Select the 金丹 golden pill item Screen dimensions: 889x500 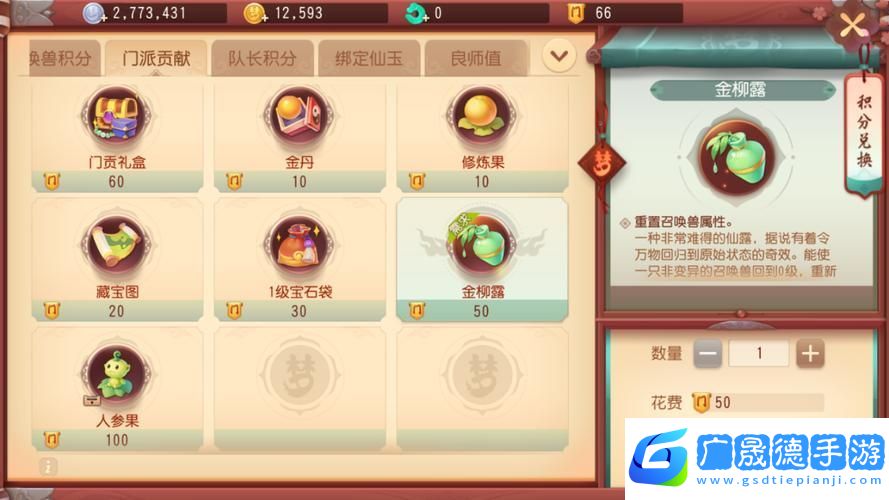point(300,136)
